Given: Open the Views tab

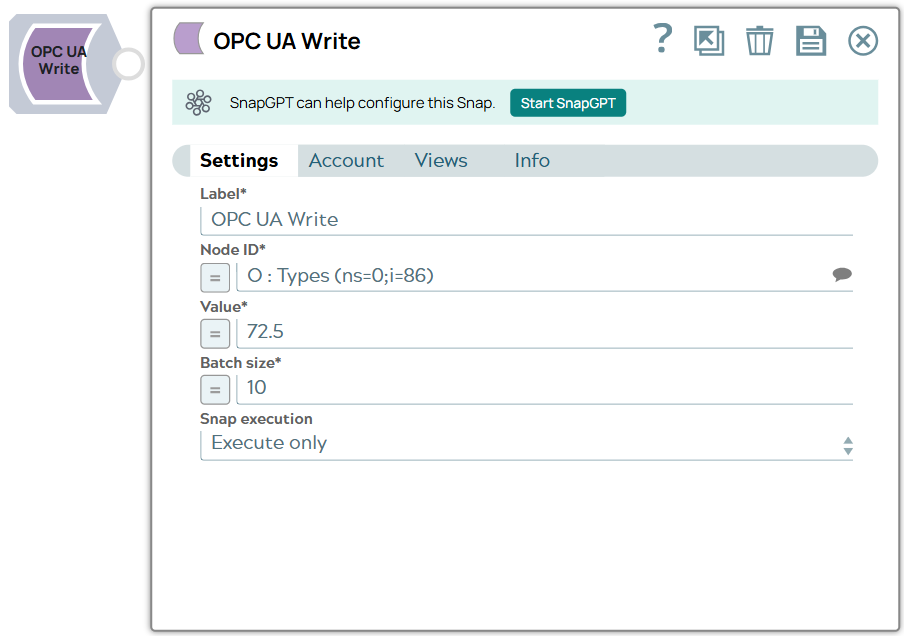Looking at the screenshot, I should coord(440,160).
